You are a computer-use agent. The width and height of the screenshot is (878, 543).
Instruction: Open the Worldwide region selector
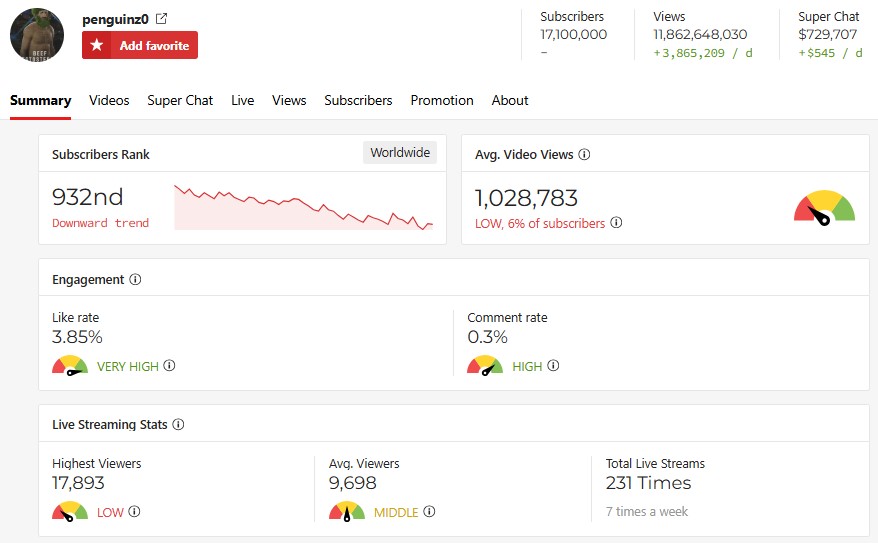(x=400, y=152)
